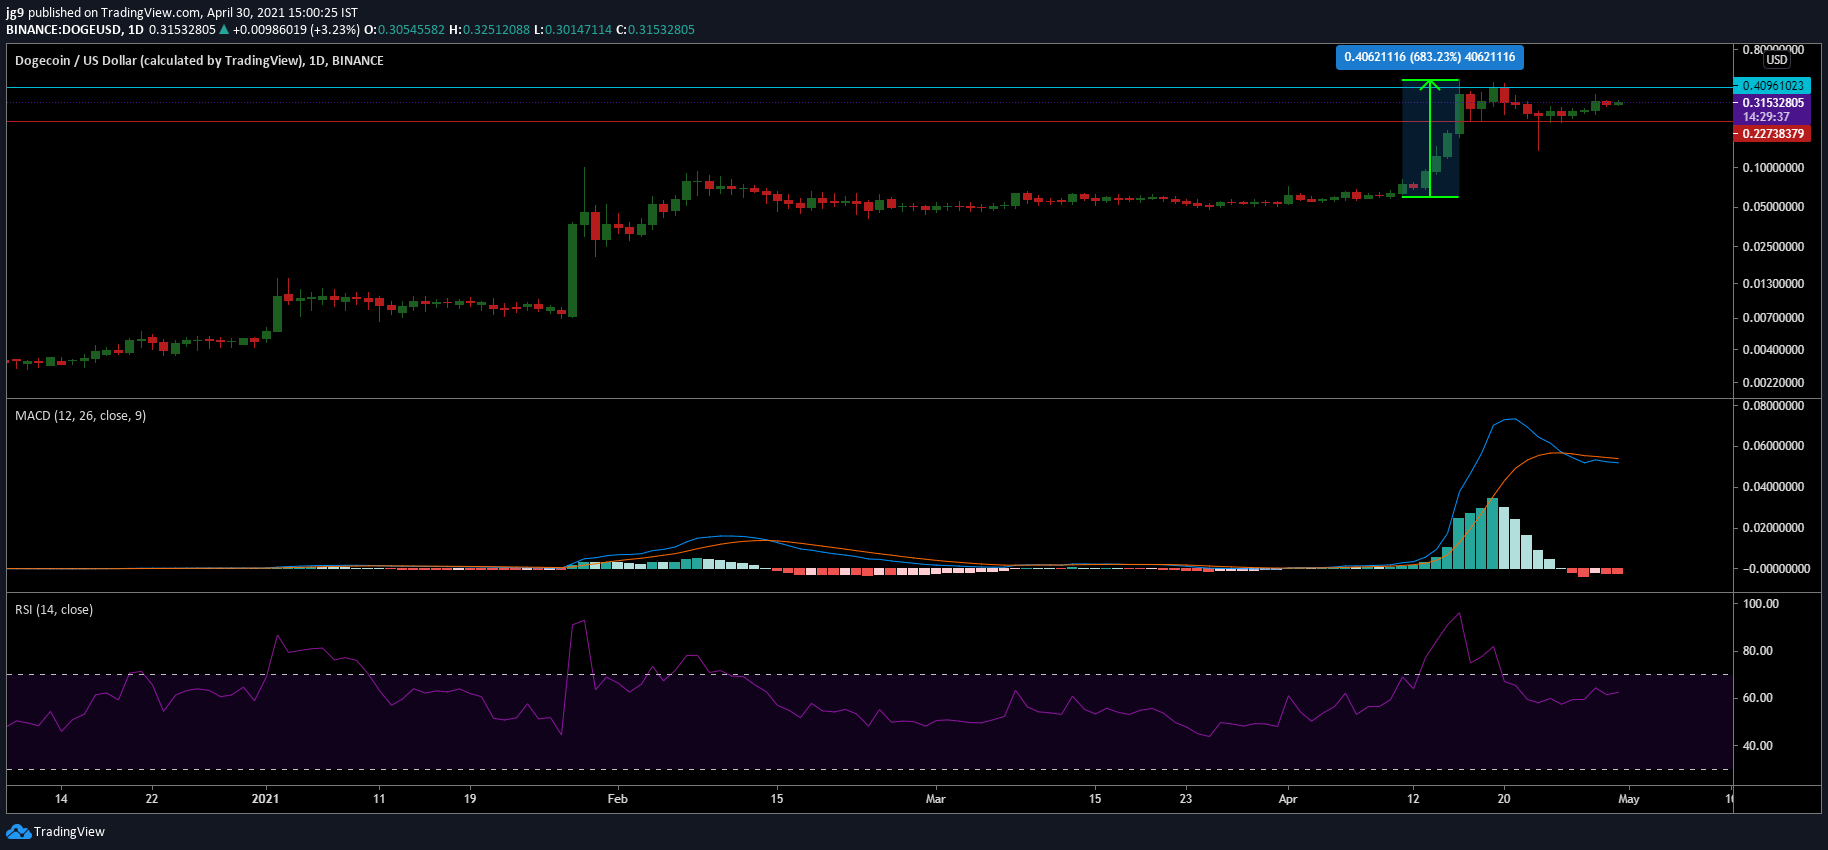
Task: Click the MACD 0.06000000 axis label
Action: click(x=1773, y=446)
